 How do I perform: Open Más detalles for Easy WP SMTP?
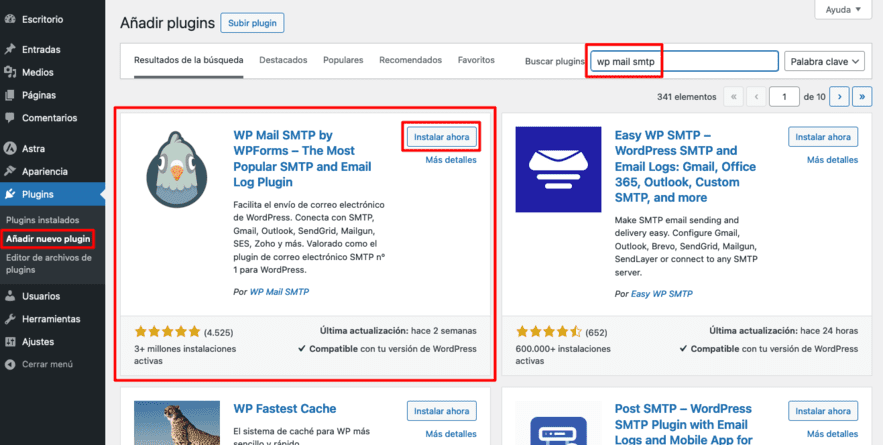[x=832, y=160]
